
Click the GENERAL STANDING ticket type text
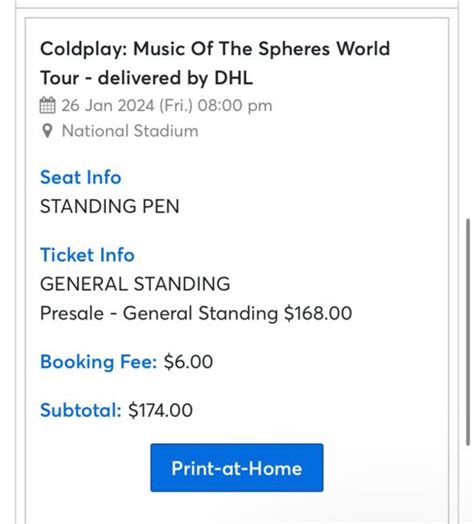point(135,284)
